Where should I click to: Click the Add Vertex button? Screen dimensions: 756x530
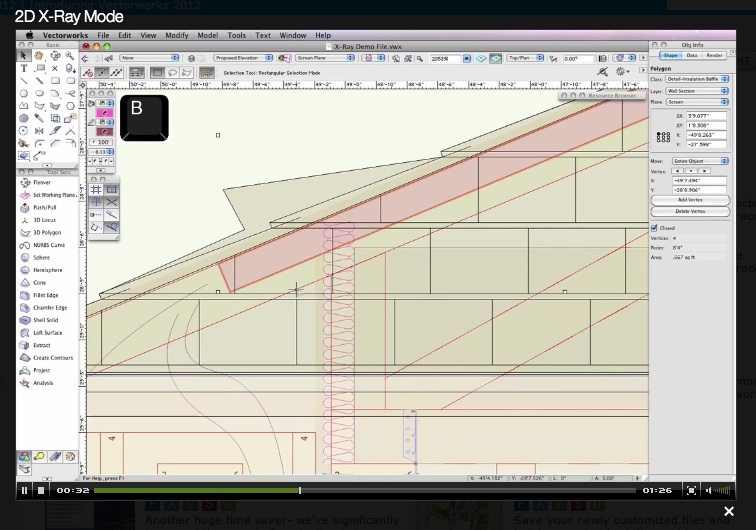tap(689, 200)
